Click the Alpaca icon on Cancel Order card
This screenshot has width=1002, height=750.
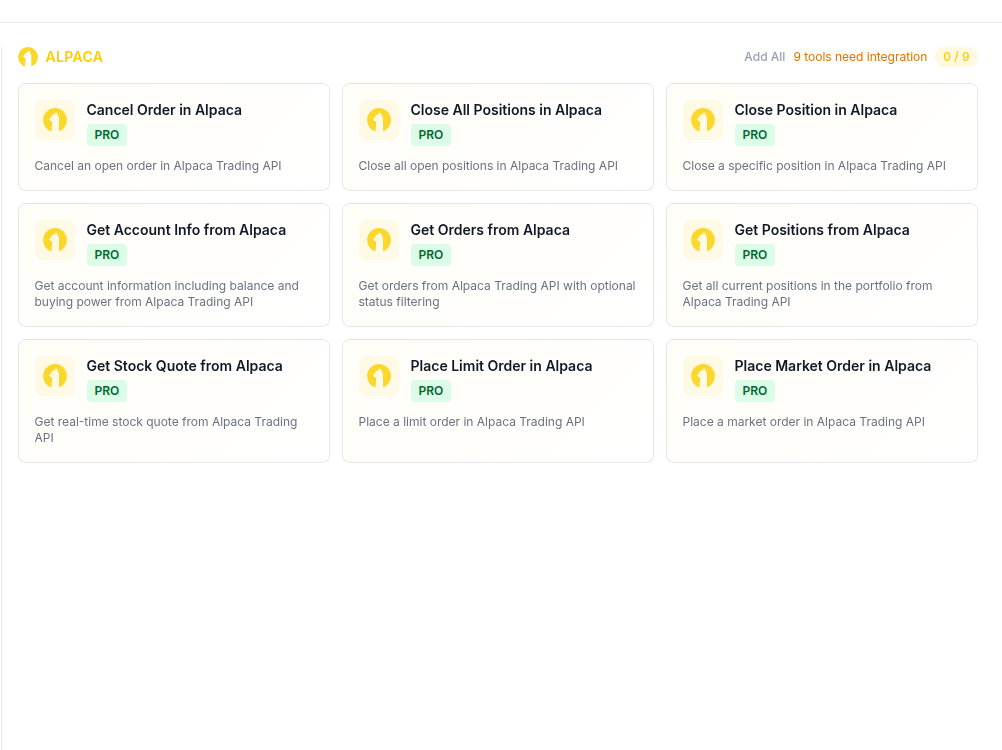(x=55, y=119)
